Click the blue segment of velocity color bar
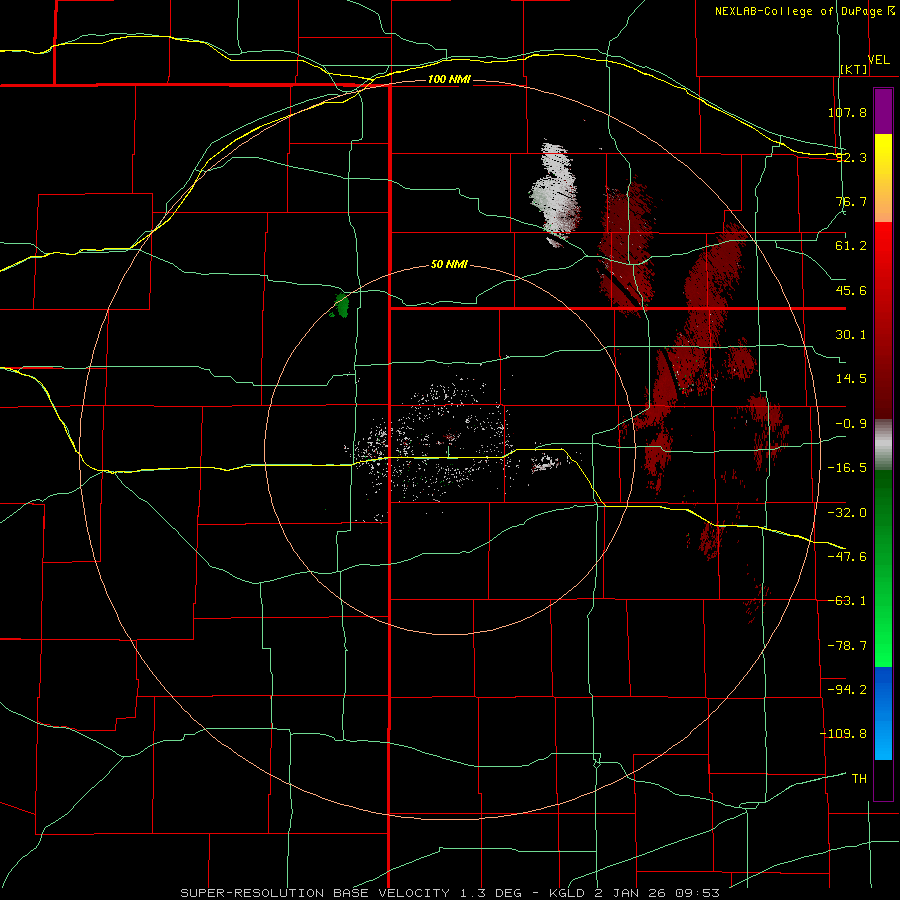The image size is (900, 900). click(883, 713)
